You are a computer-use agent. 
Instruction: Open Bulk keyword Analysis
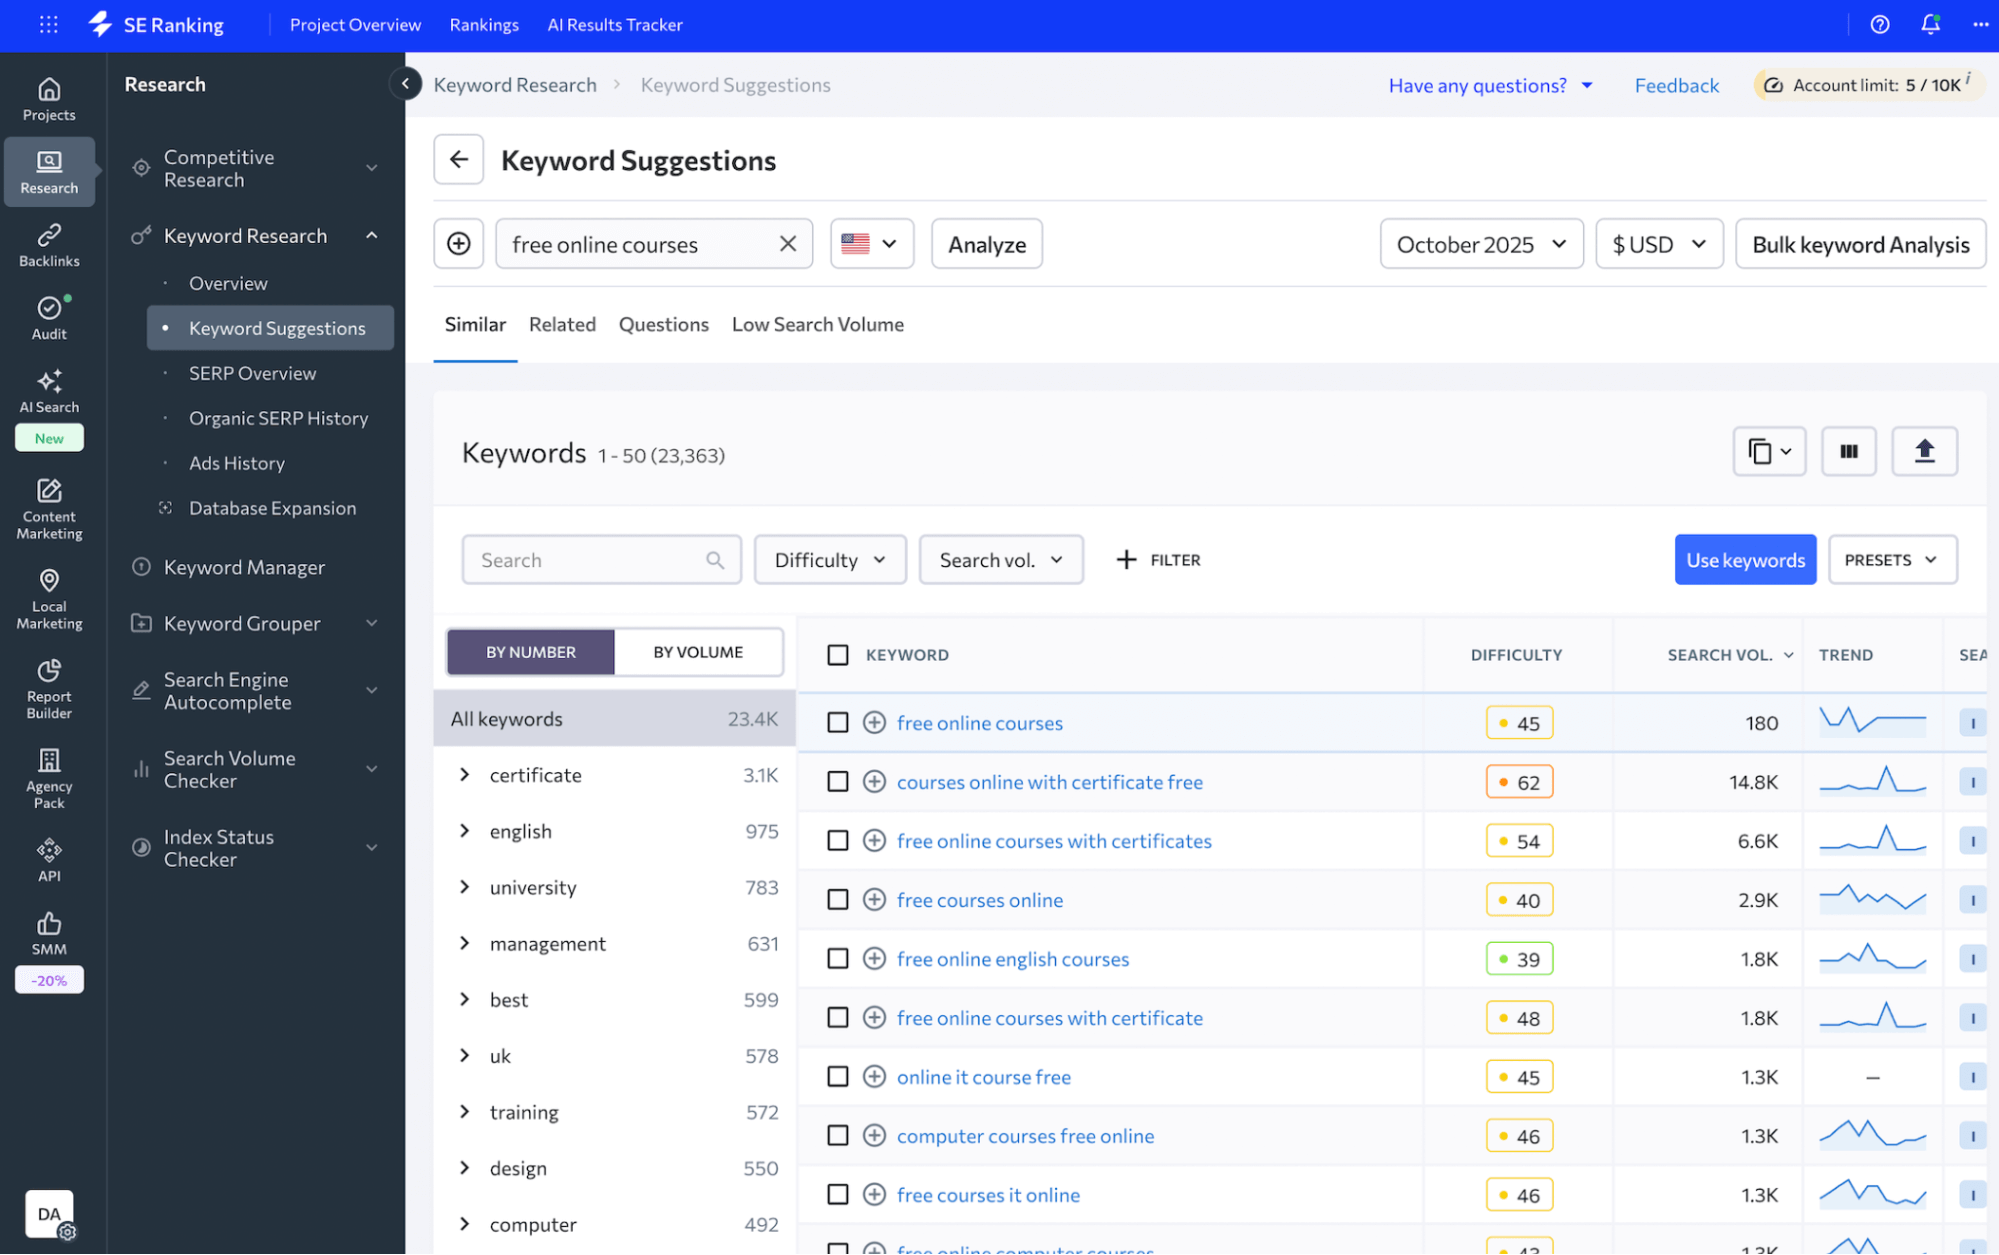tap(1859, 243)
